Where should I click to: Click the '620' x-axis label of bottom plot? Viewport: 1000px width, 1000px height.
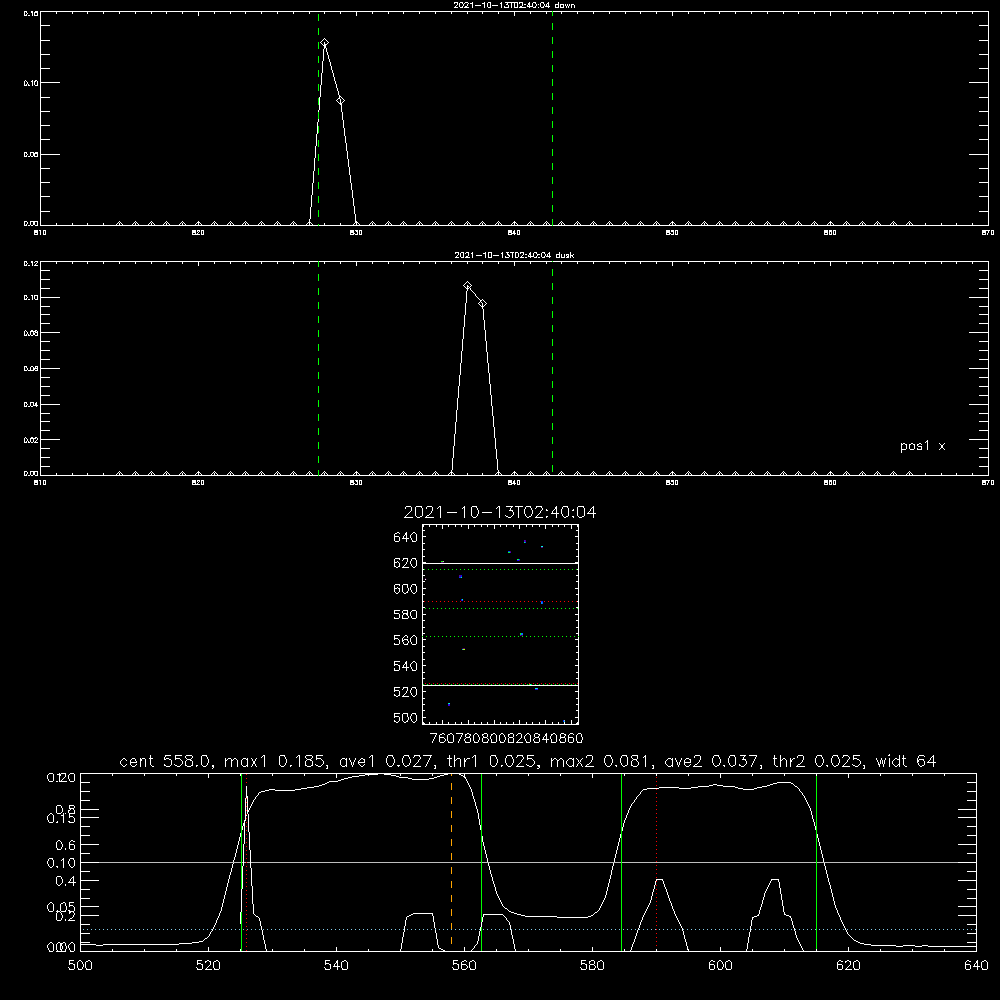pyautogui.click(x=848, y=966)
